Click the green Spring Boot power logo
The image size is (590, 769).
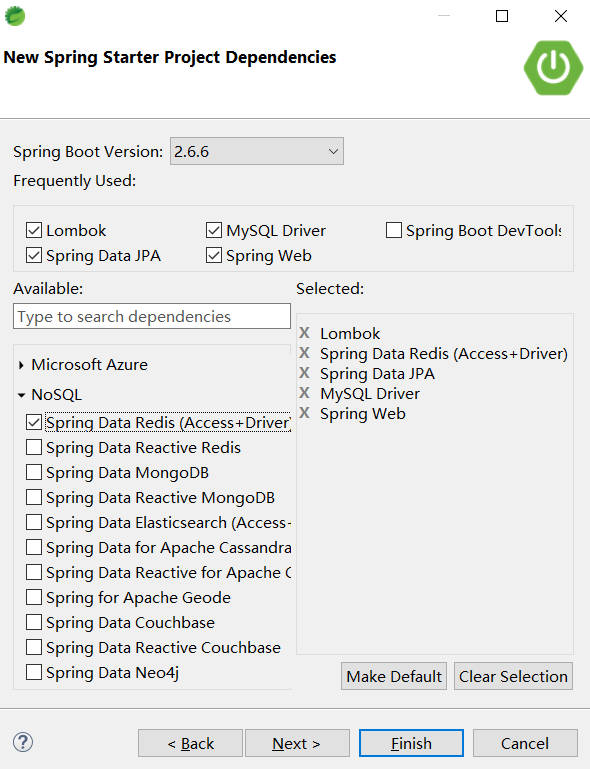(553, 68)
